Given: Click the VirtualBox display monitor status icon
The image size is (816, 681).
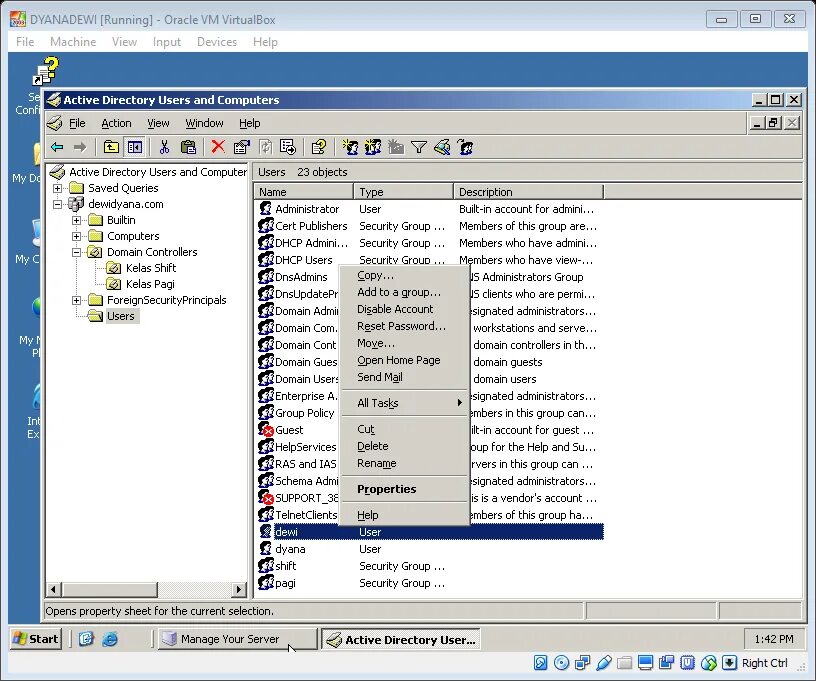Looking at the screenshot, I should (645, 663).
